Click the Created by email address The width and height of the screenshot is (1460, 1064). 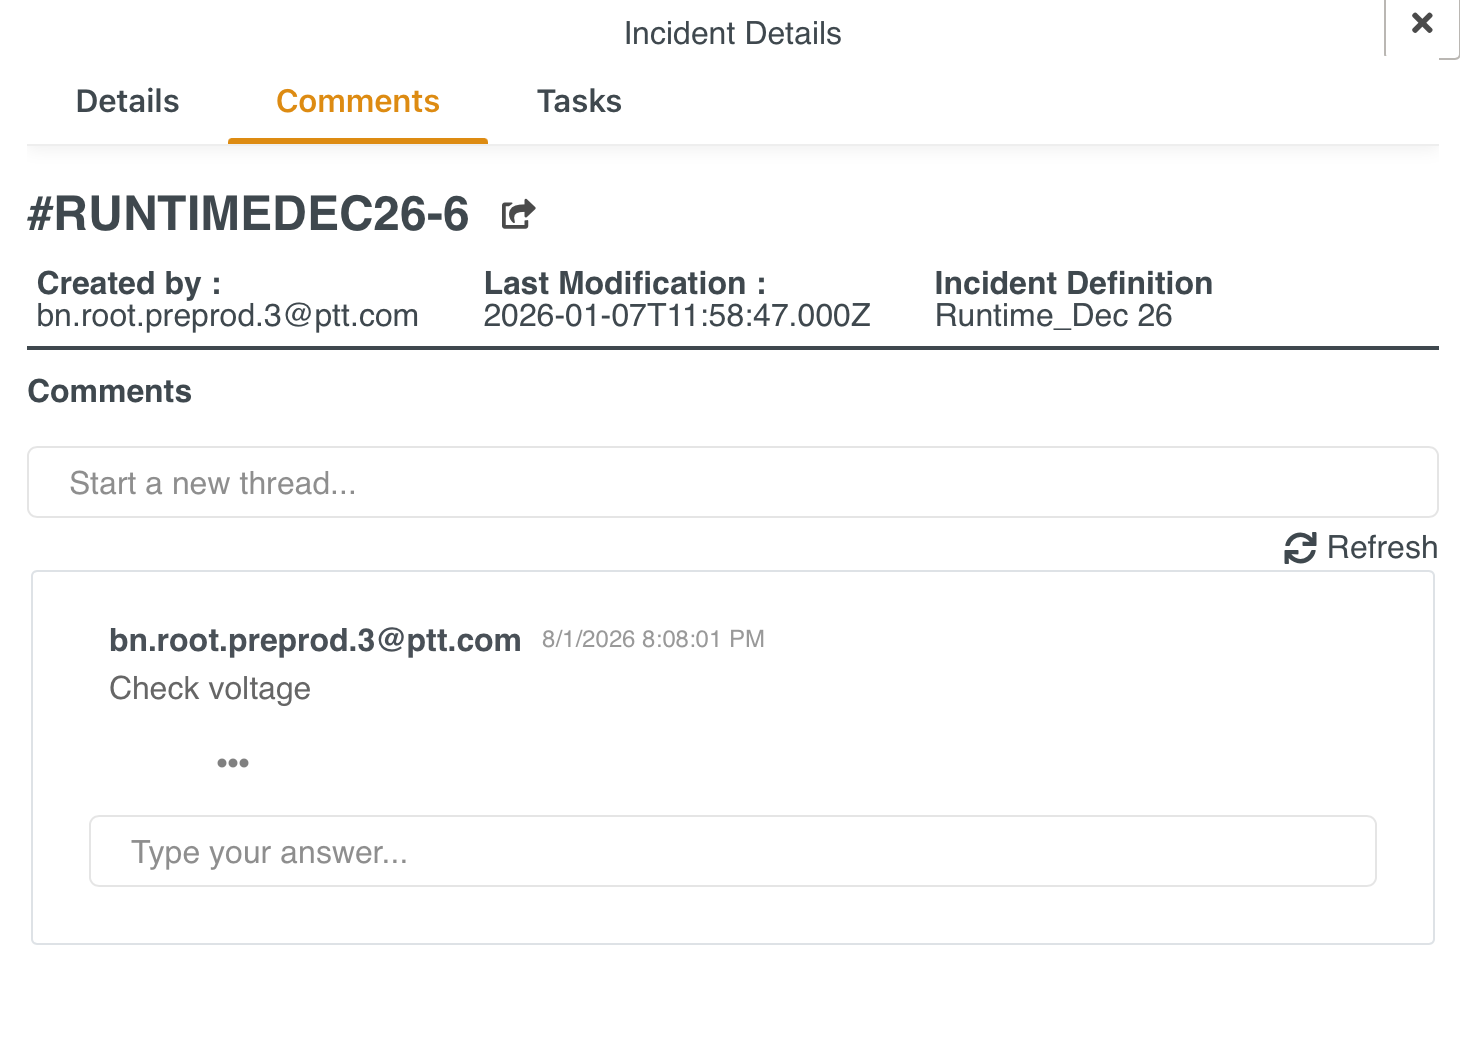227,316
